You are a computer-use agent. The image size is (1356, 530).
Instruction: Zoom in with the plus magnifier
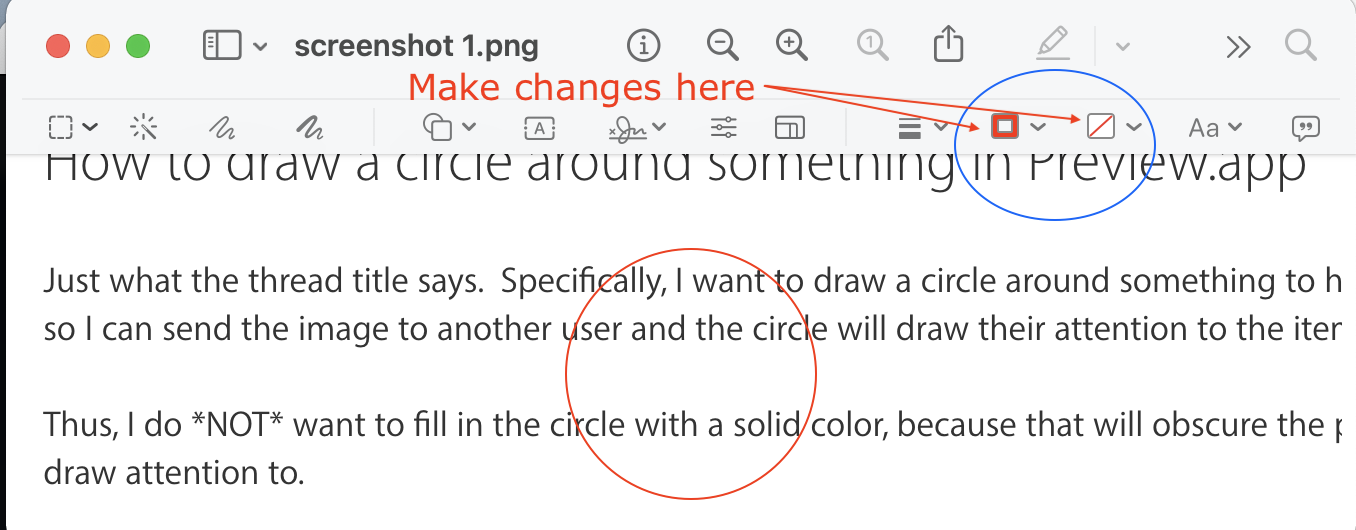pos(792,45)
